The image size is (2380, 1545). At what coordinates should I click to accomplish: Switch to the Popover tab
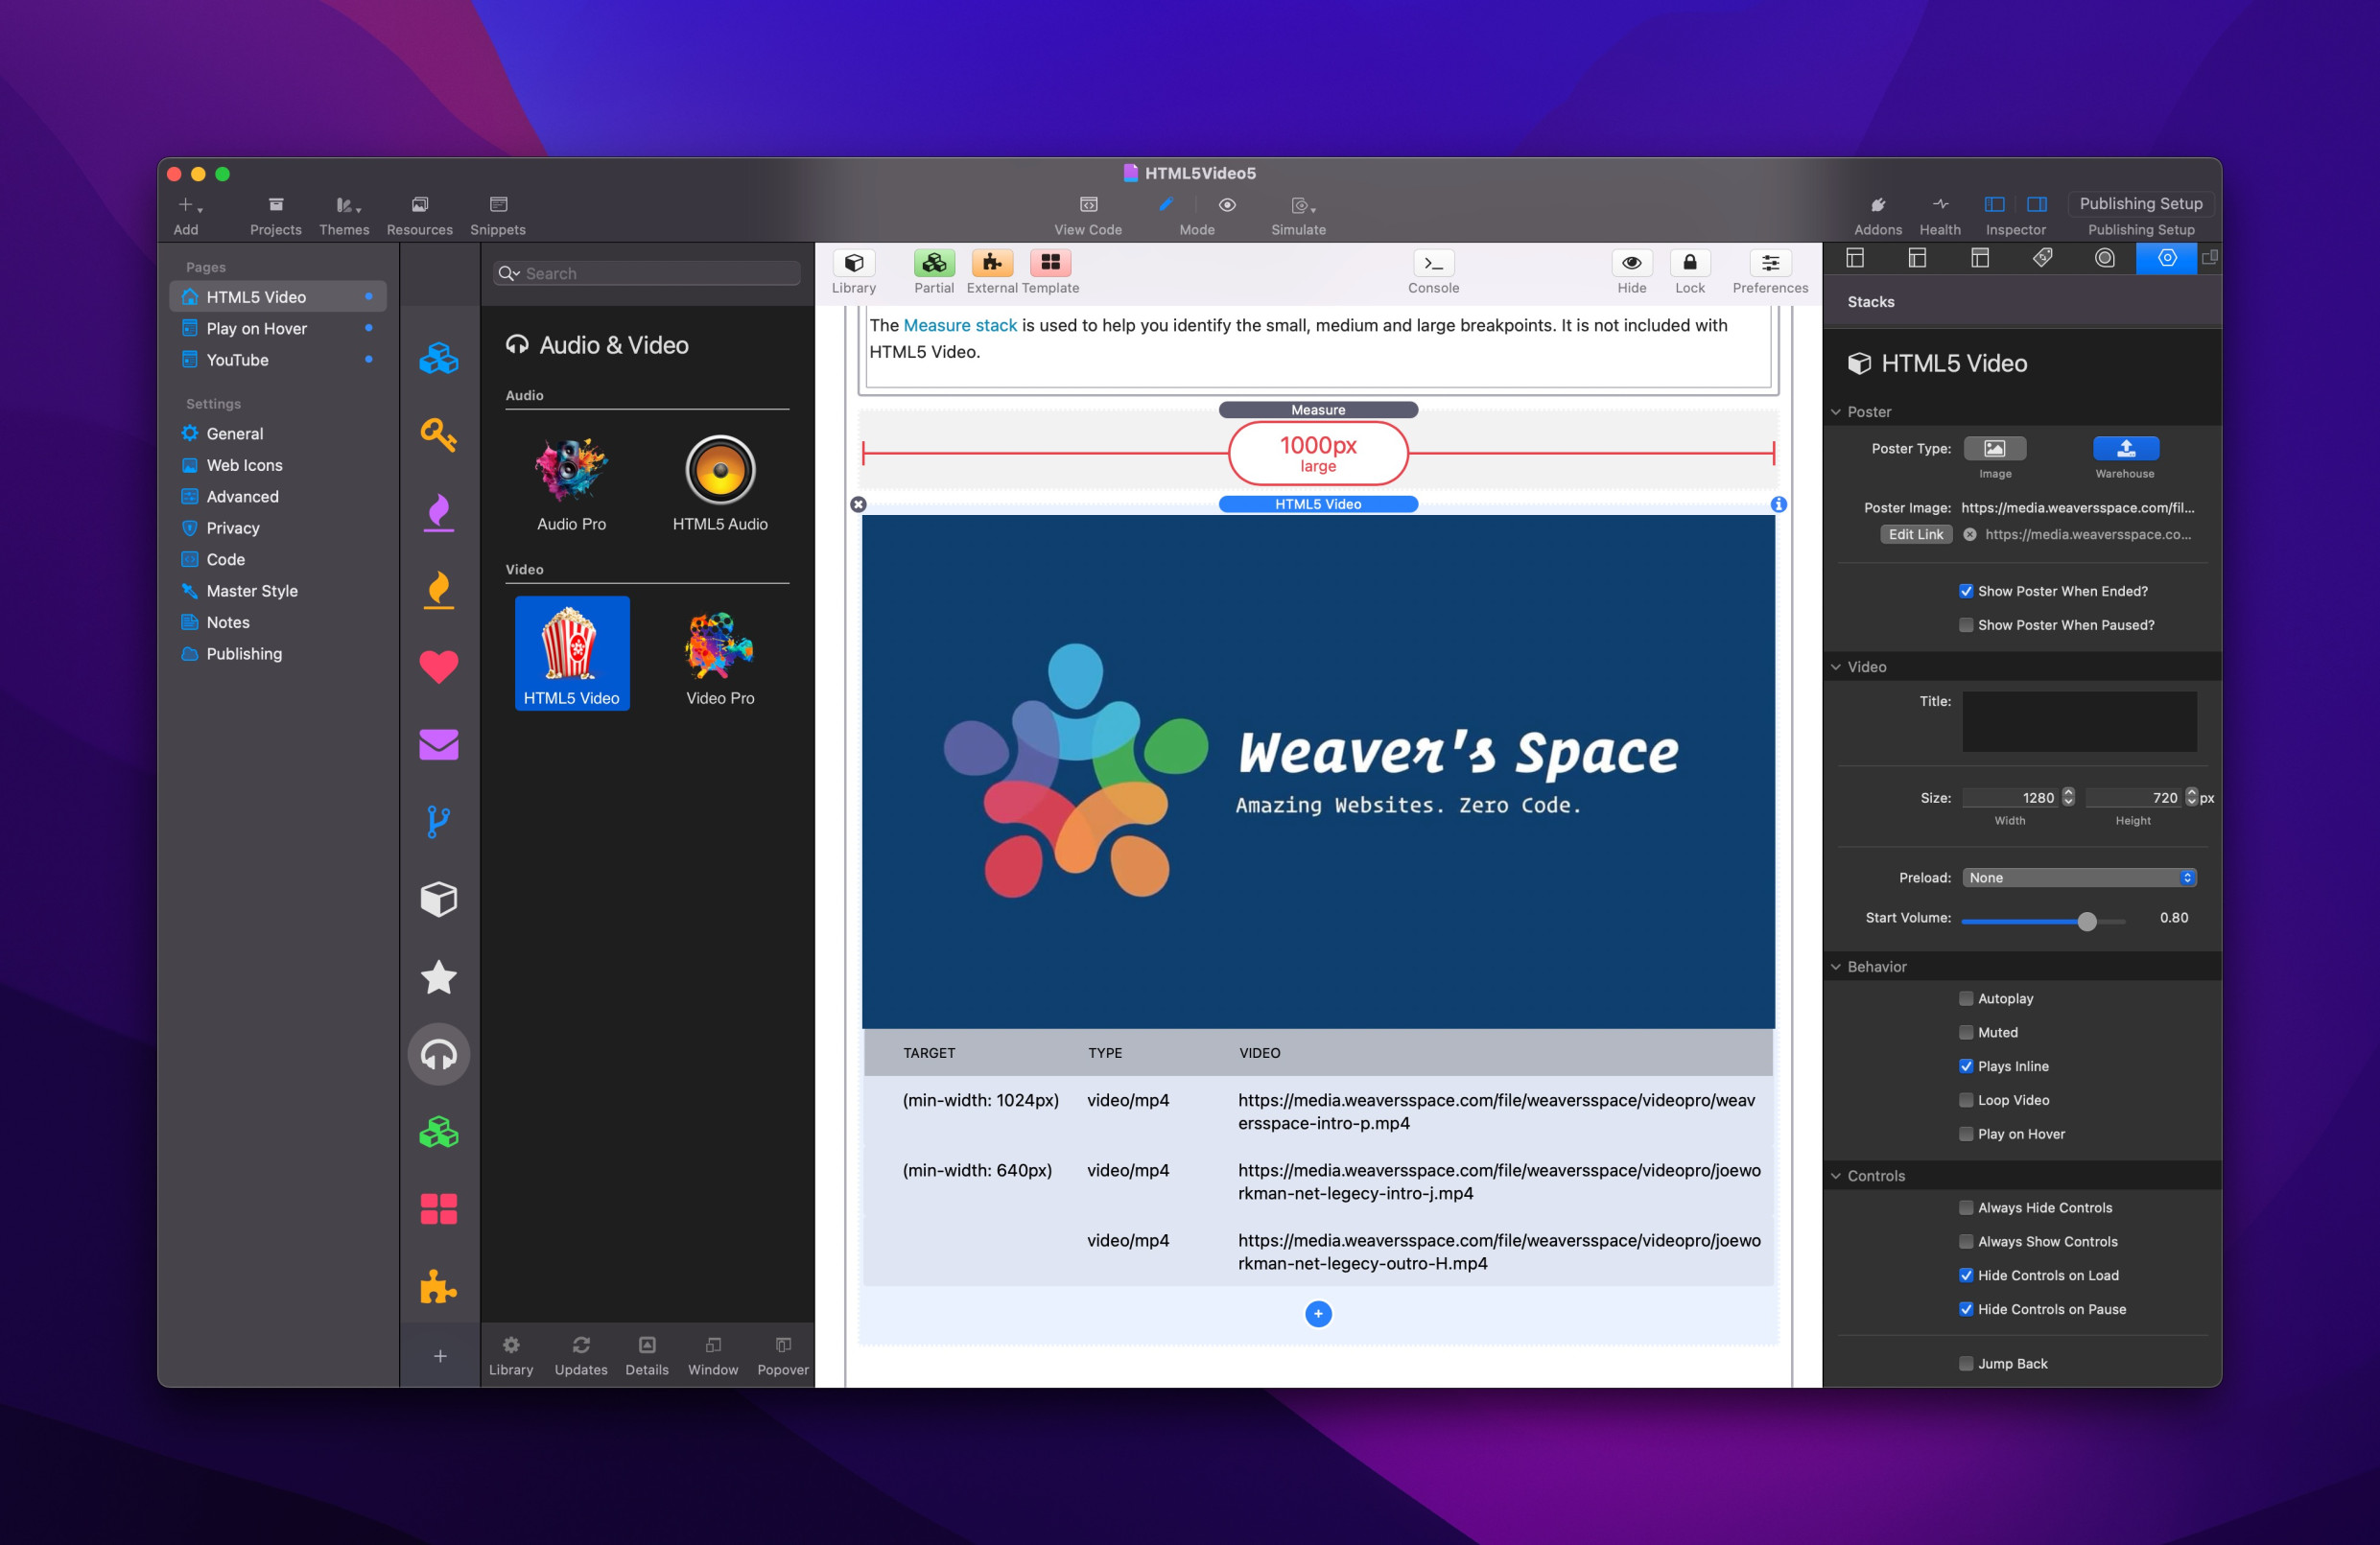783,1355
